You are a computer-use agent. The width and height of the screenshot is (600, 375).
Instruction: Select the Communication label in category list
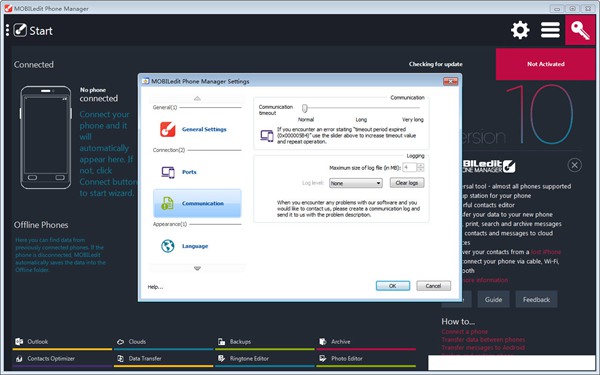point(202,203)
